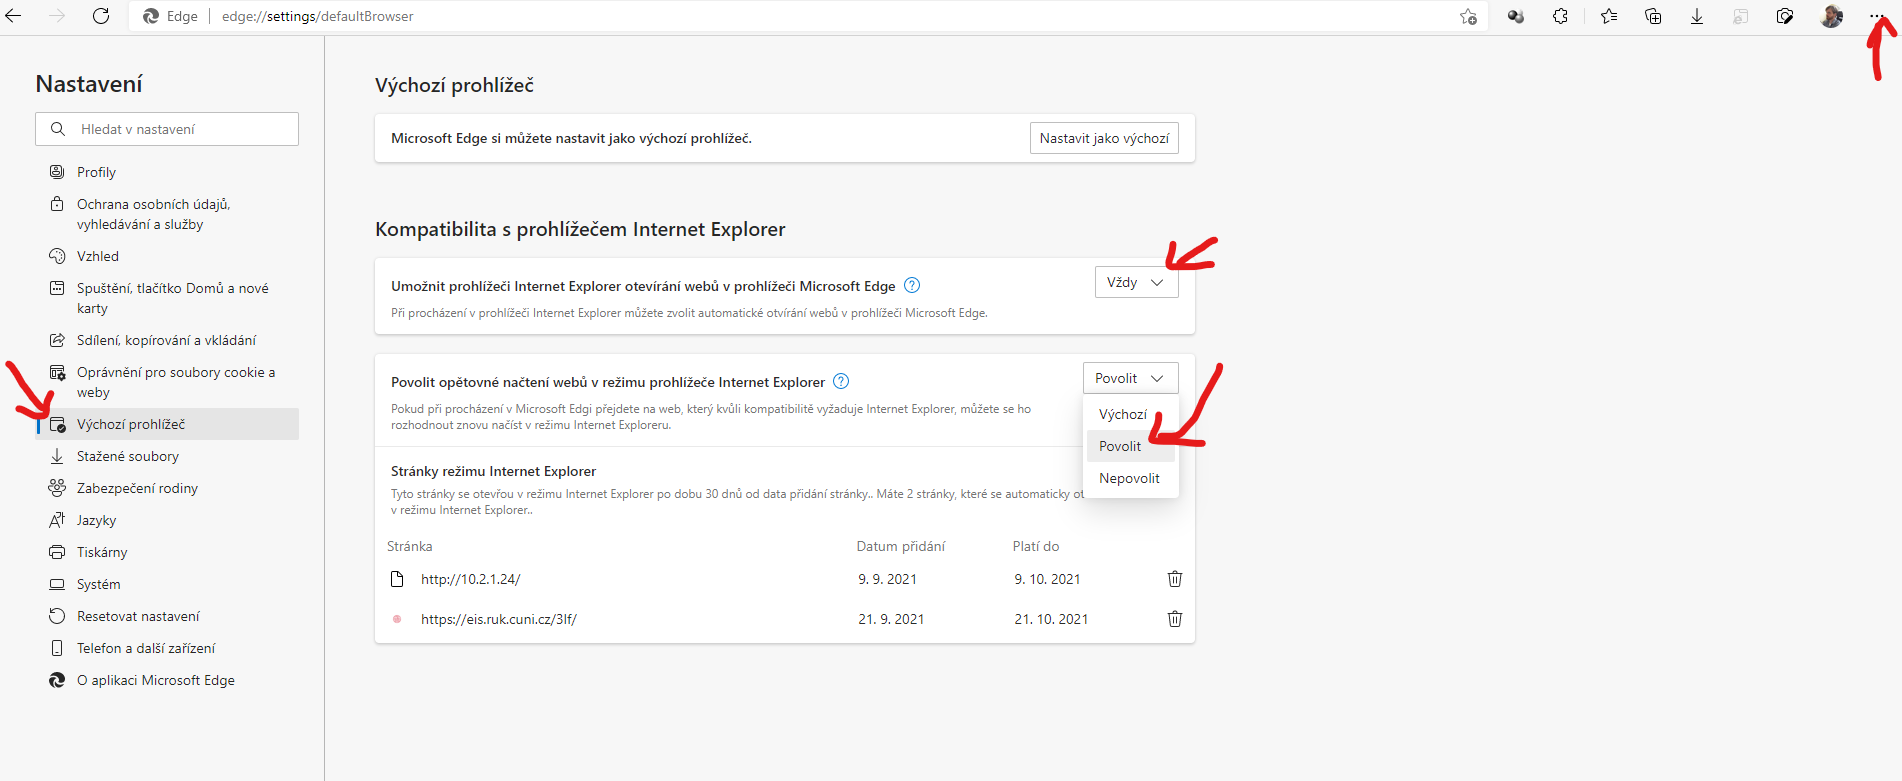The width and height of the screenshot is (1902, 781).
Task: Click the date 9. 10. 2021
Action: (x=1047, y=579)
